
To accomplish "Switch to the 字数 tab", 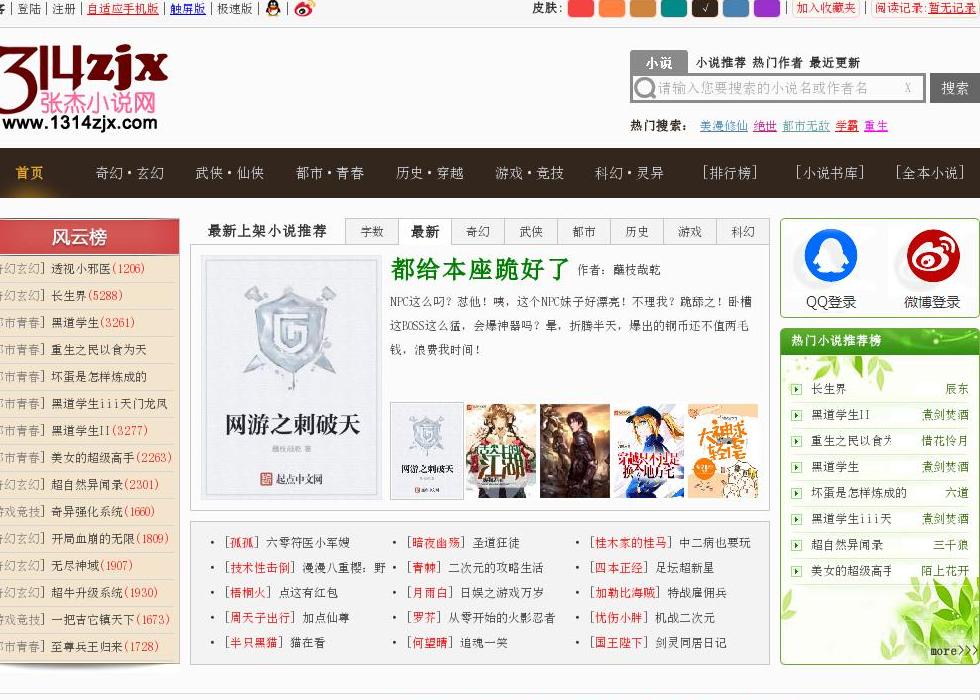I will click(x=372, y=232).
